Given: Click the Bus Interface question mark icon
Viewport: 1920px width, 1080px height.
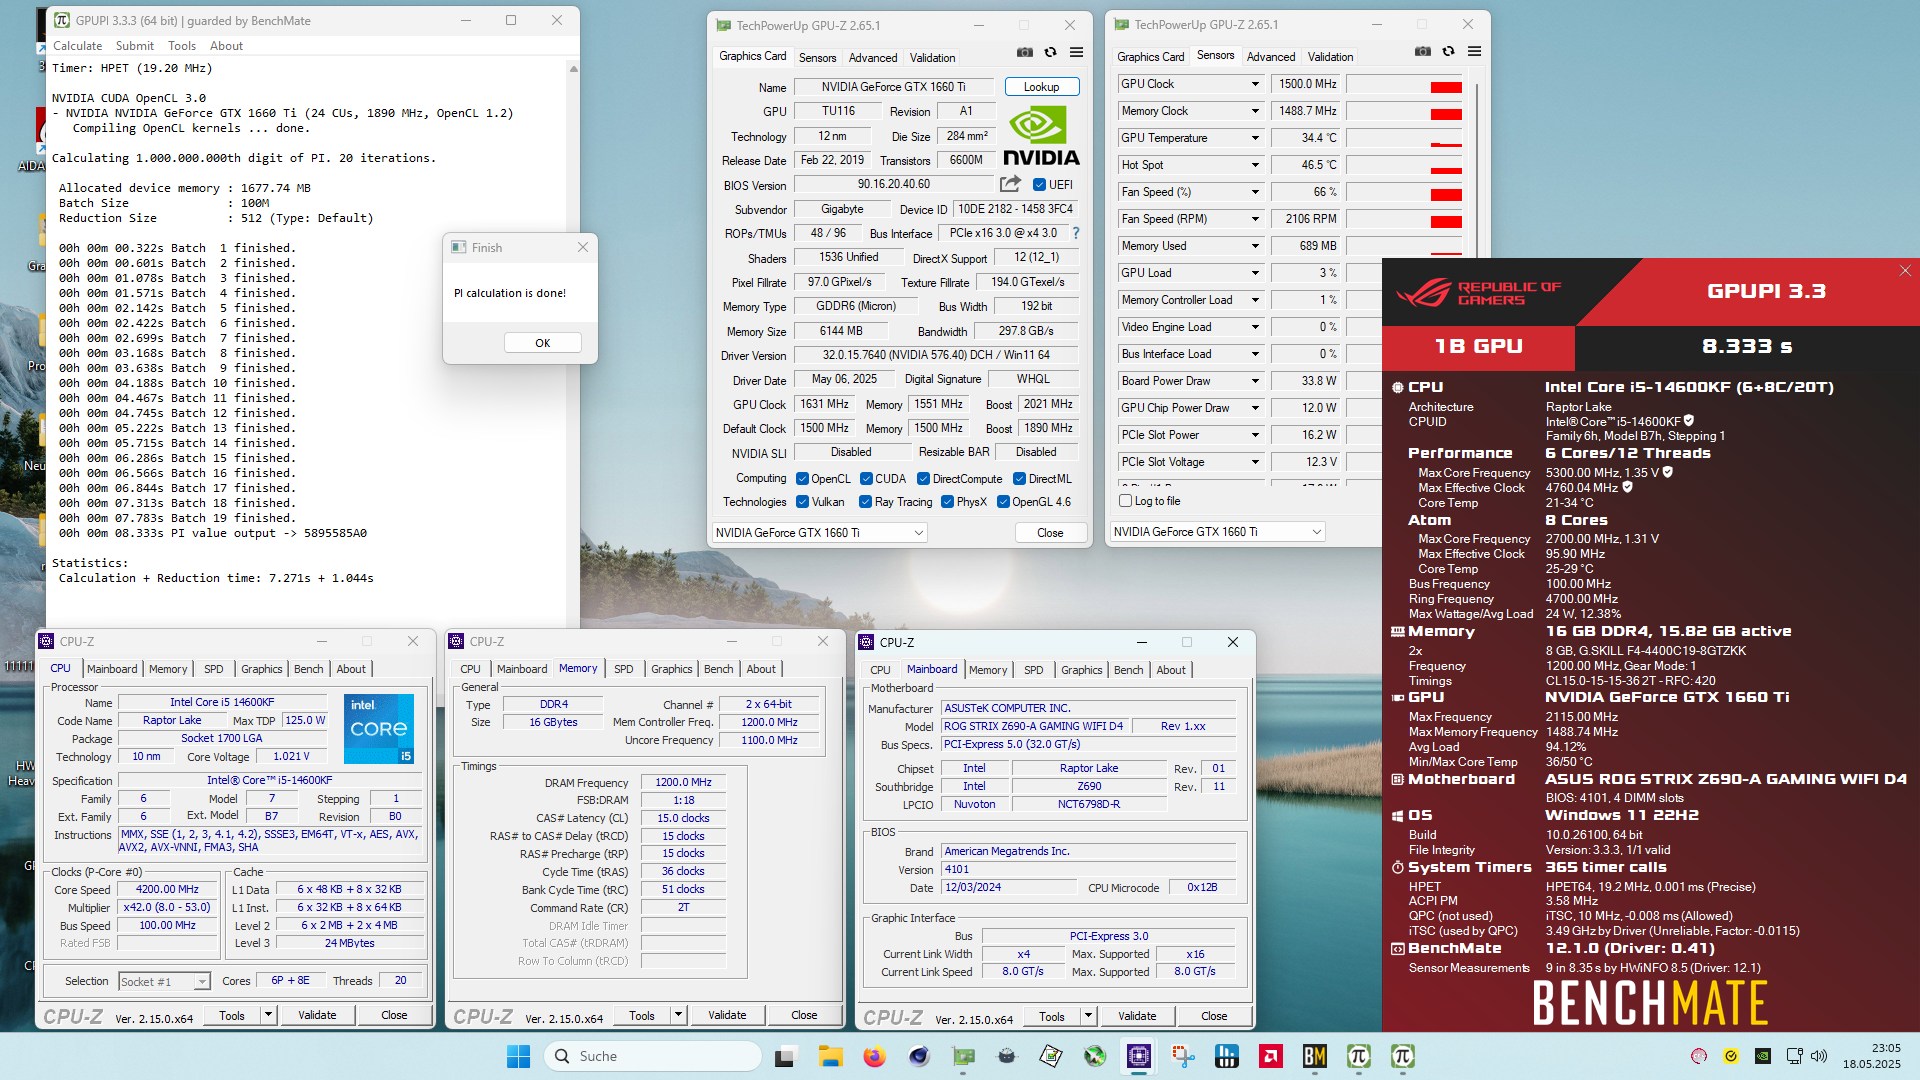Looking at the screenshot, I should (x=1076, y=233).
